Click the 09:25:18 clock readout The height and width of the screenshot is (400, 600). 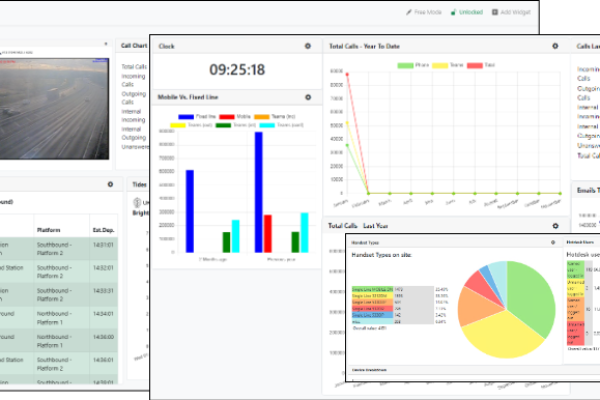[237, 70]
